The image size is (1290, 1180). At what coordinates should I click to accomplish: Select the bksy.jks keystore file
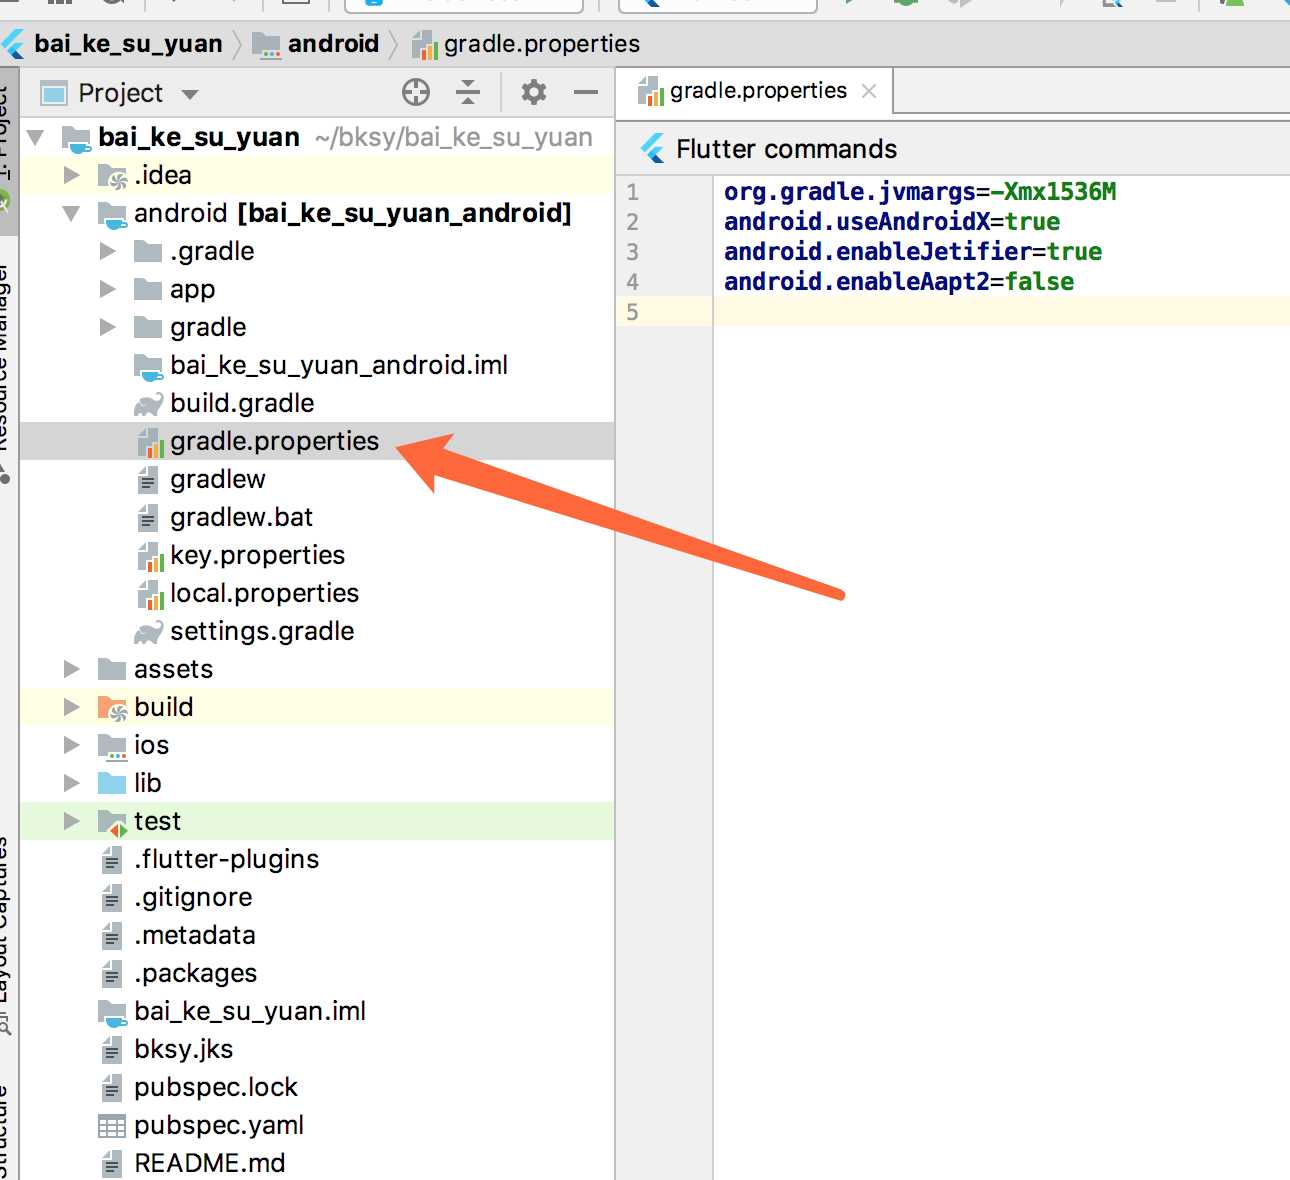click(183, 1049)
